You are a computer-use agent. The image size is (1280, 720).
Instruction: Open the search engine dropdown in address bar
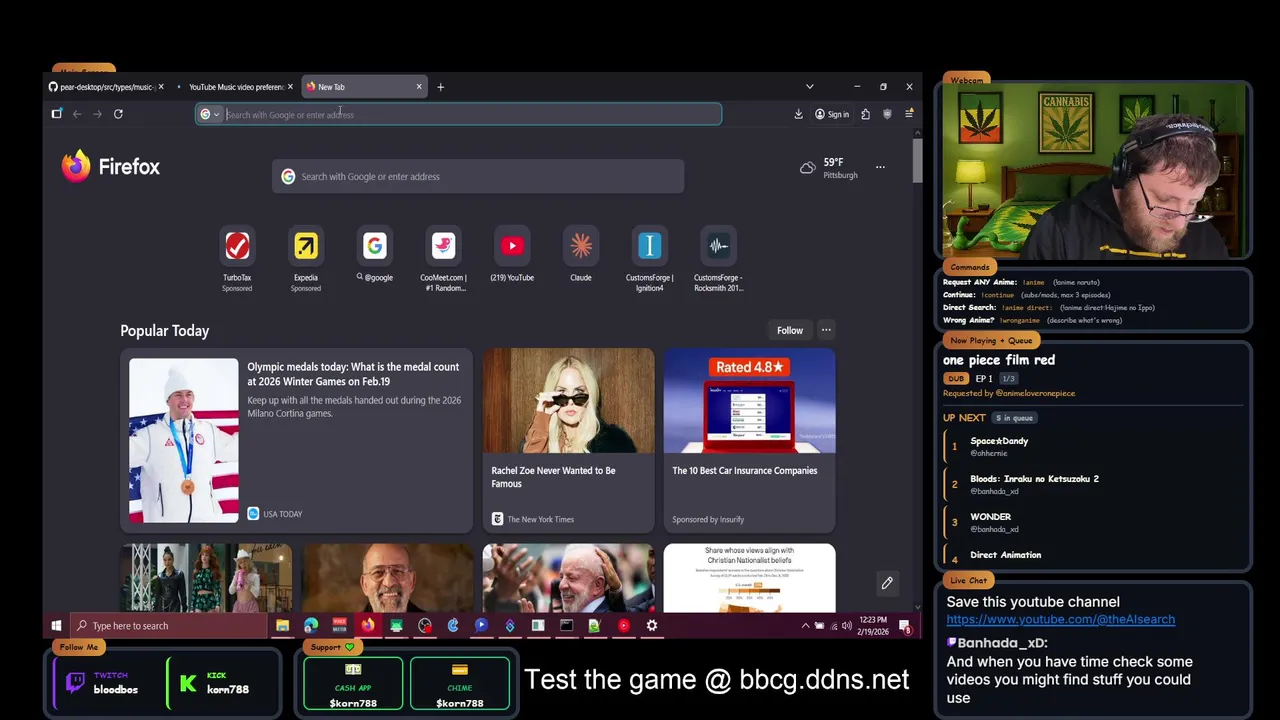[x=209, y=114]
